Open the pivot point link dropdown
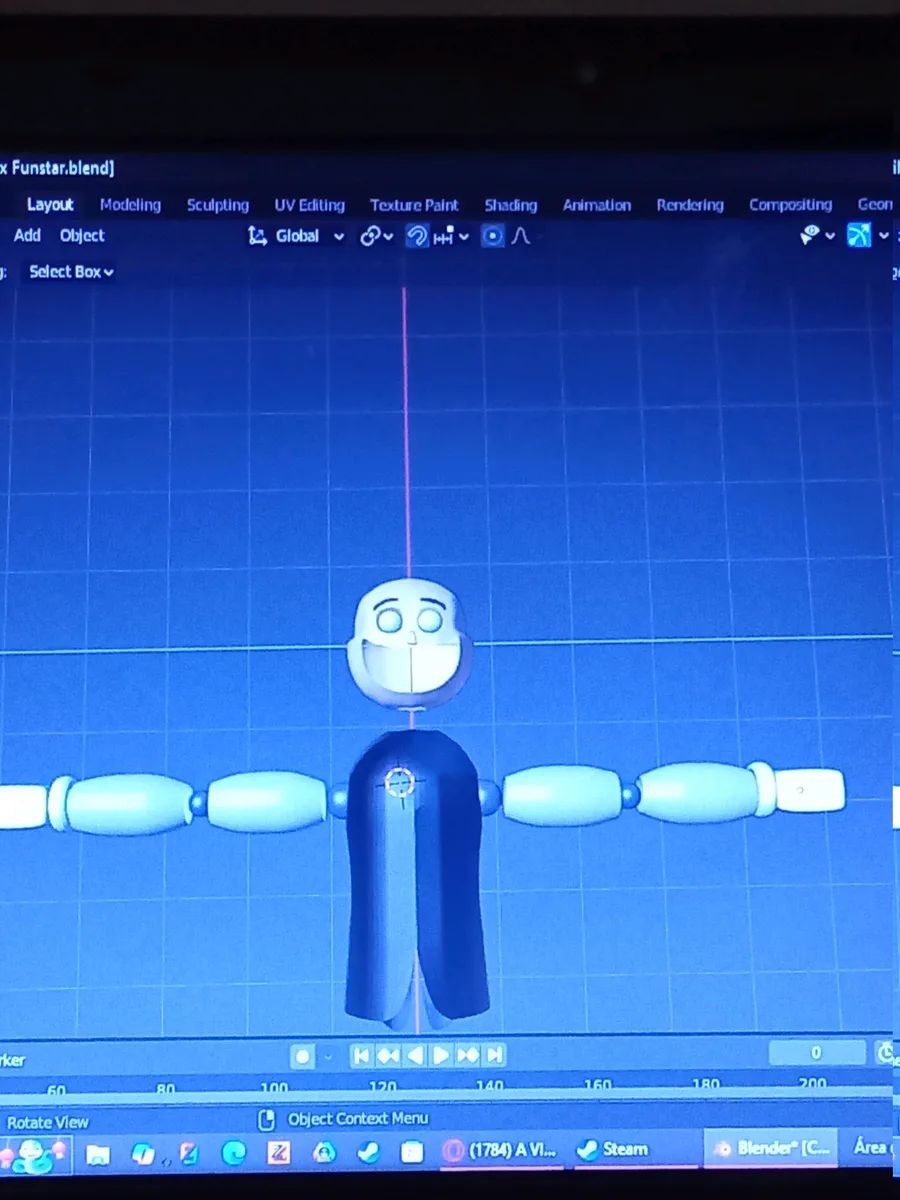This screenshot has width=900, height=1200. coord(376,236)
